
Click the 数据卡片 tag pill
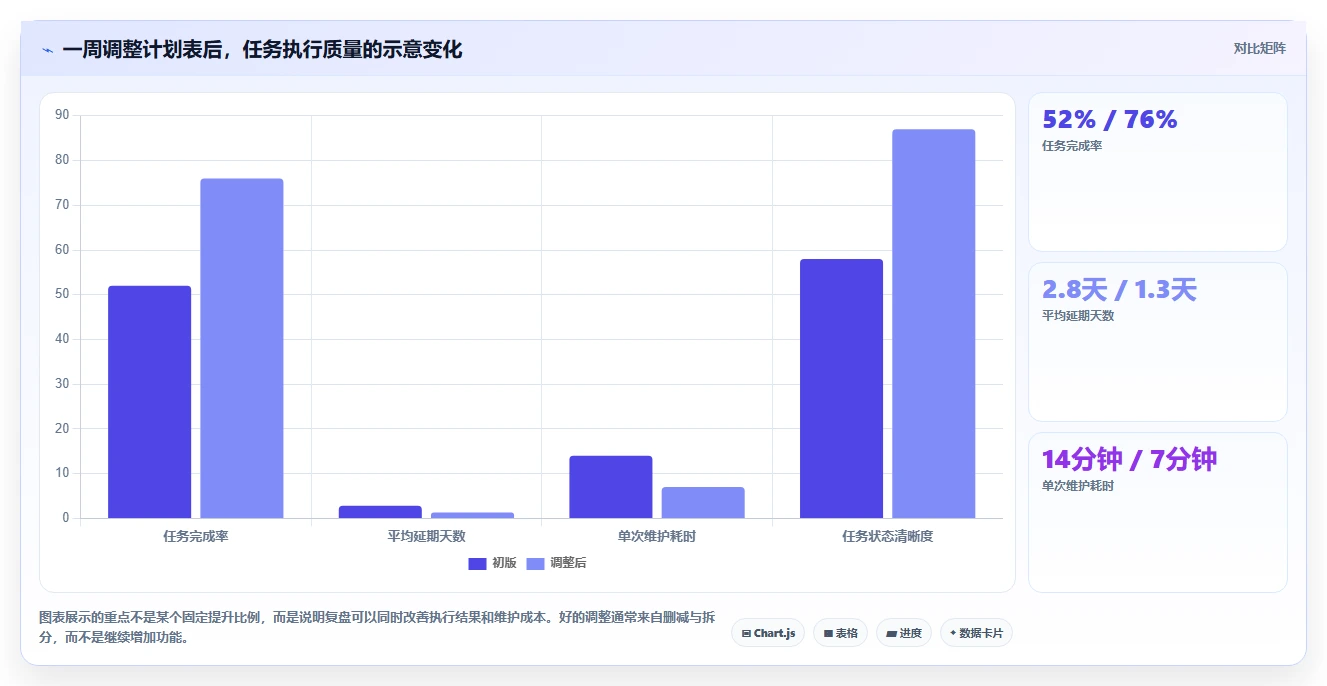pos(976,633)
